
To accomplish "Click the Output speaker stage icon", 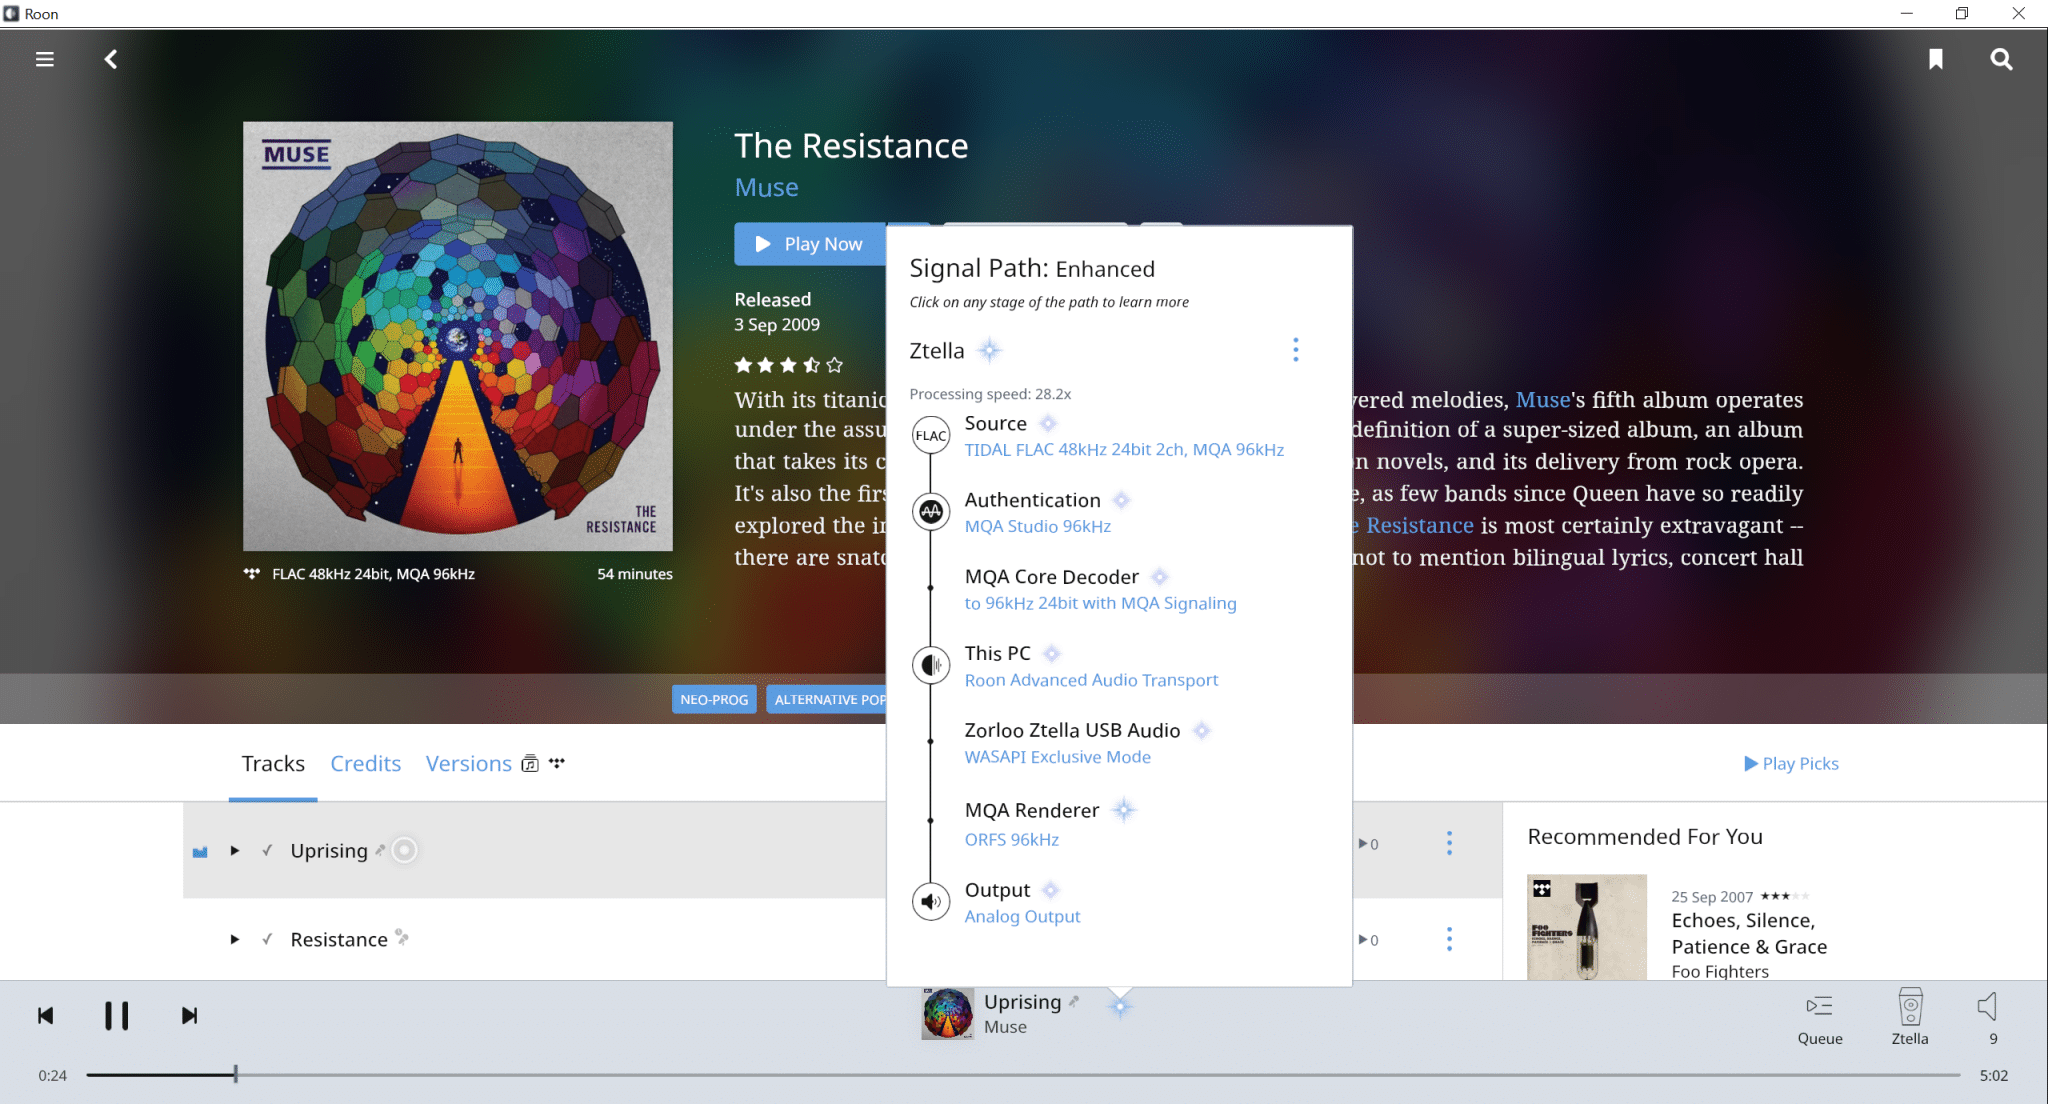I will [x=931, y=902].
